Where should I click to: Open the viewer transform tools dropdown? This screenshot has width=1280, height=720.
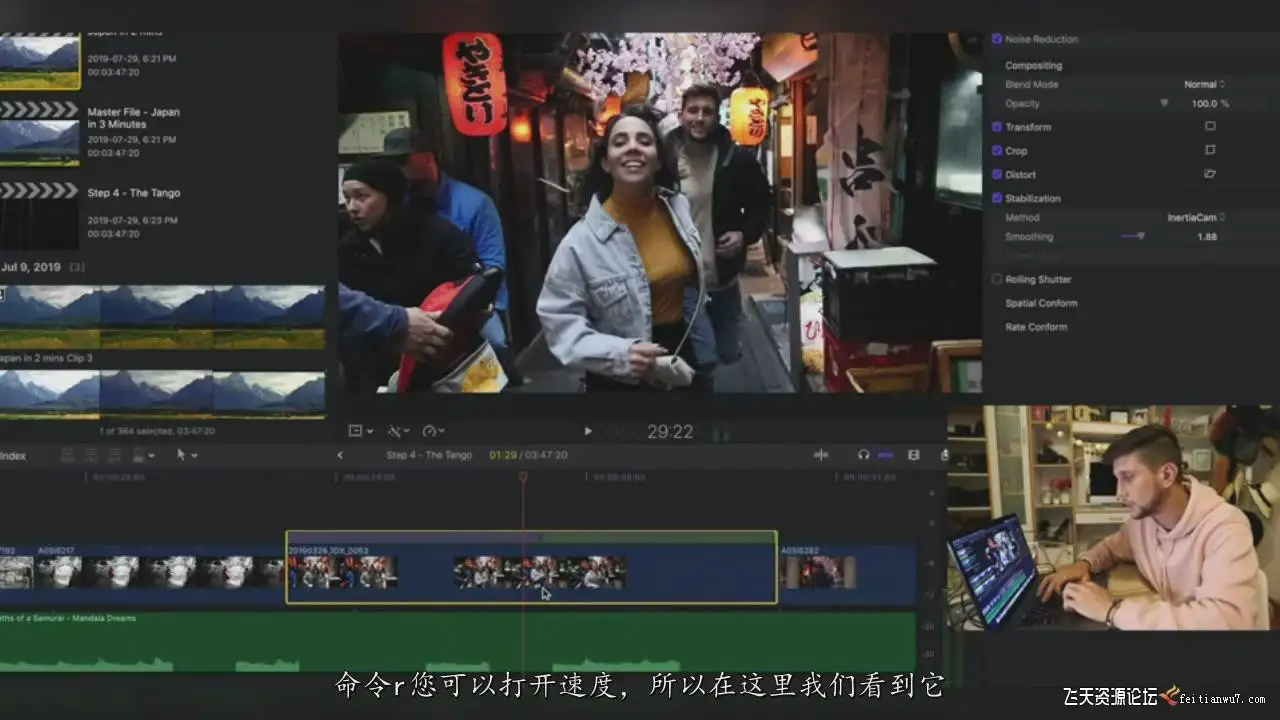click(360, 431)
